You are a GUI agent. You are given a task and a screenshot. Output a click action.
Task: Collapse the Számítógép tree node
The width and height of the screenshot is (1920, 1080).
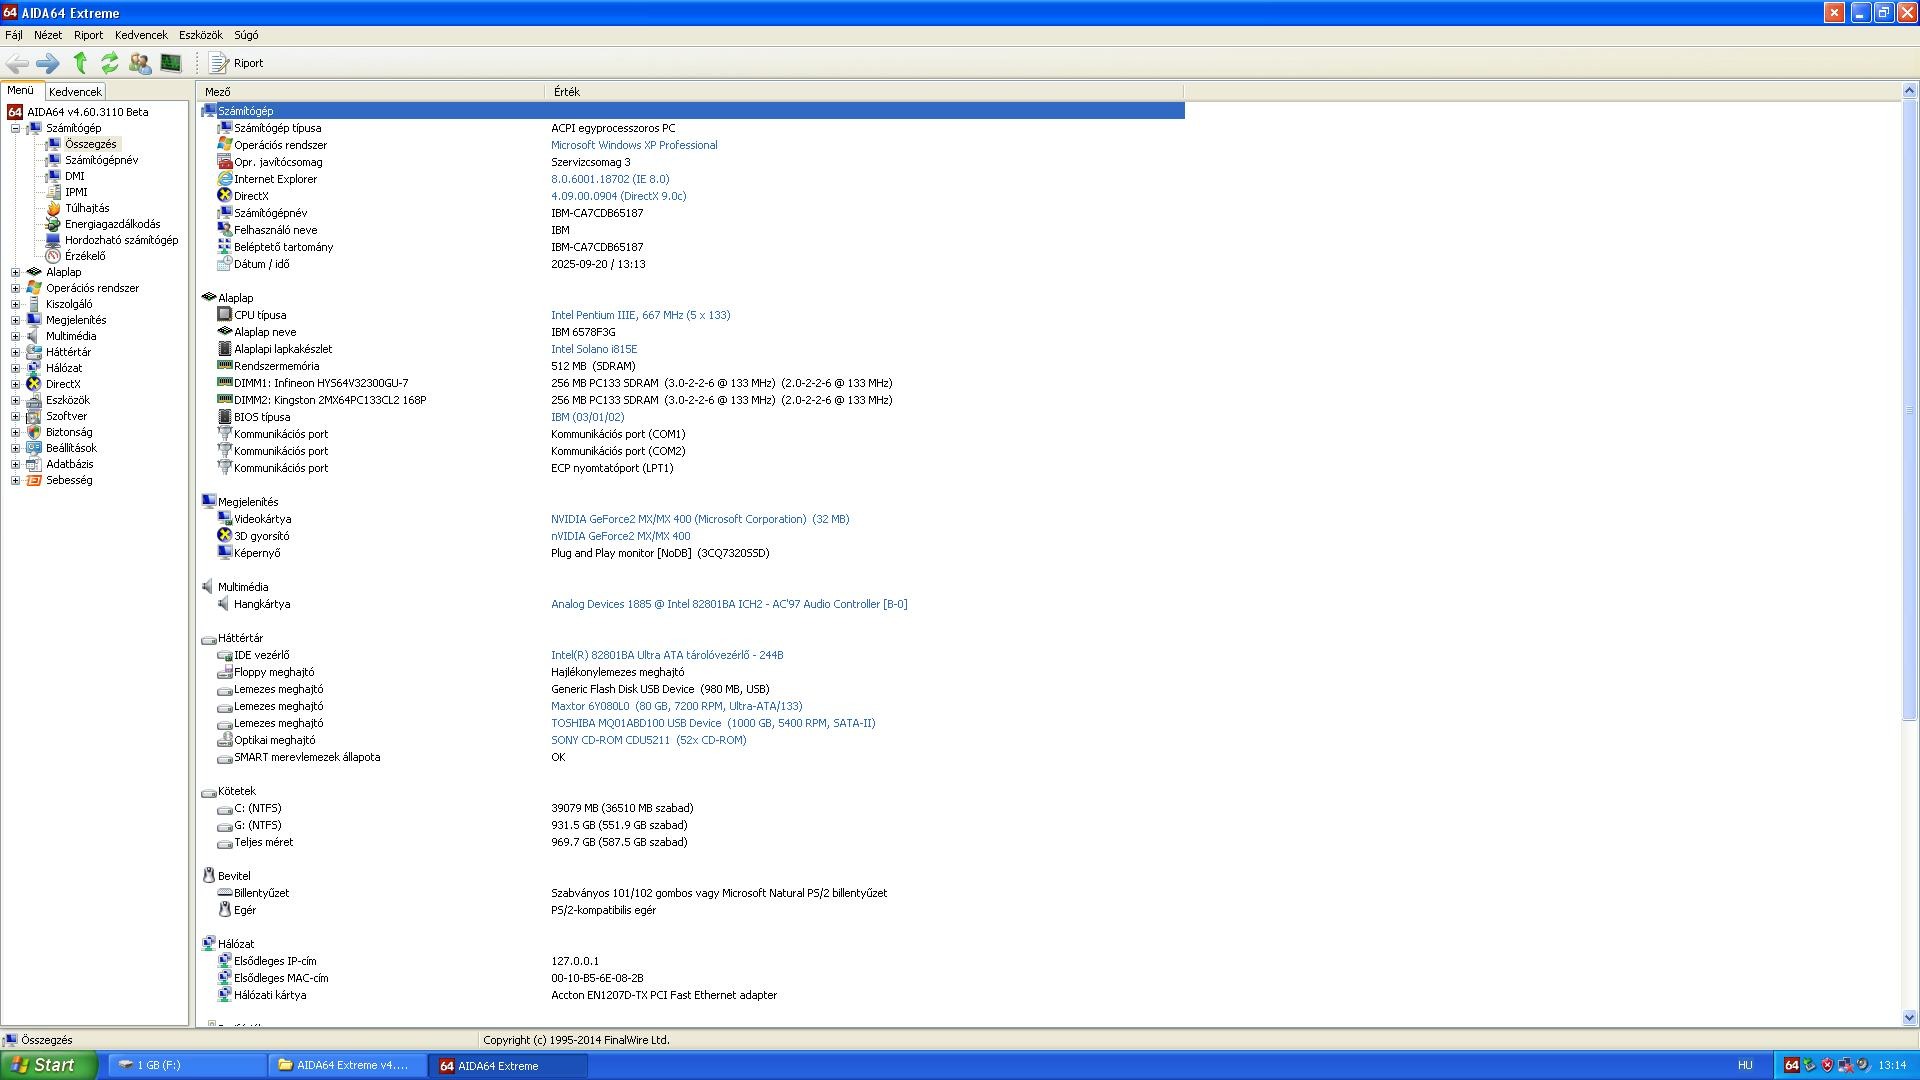coord(15,128)
